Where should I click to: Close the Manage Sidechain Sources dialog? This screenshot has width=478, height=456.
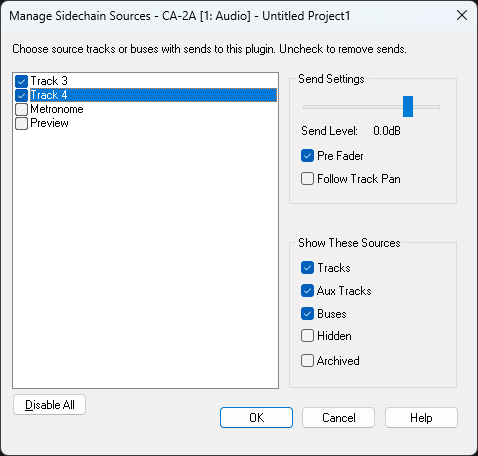462,15
